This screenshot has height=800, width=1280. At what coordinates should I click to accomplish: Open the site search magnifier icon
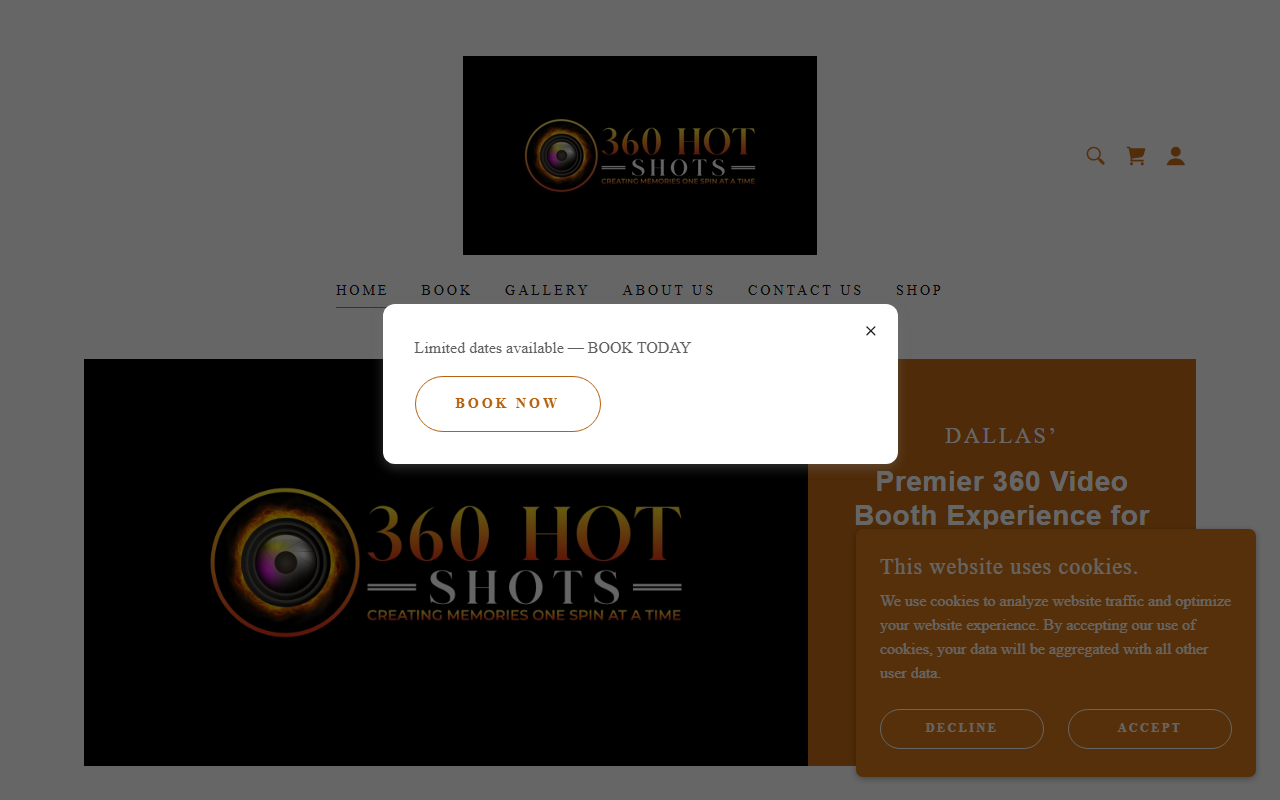[x=1096, y=156]
